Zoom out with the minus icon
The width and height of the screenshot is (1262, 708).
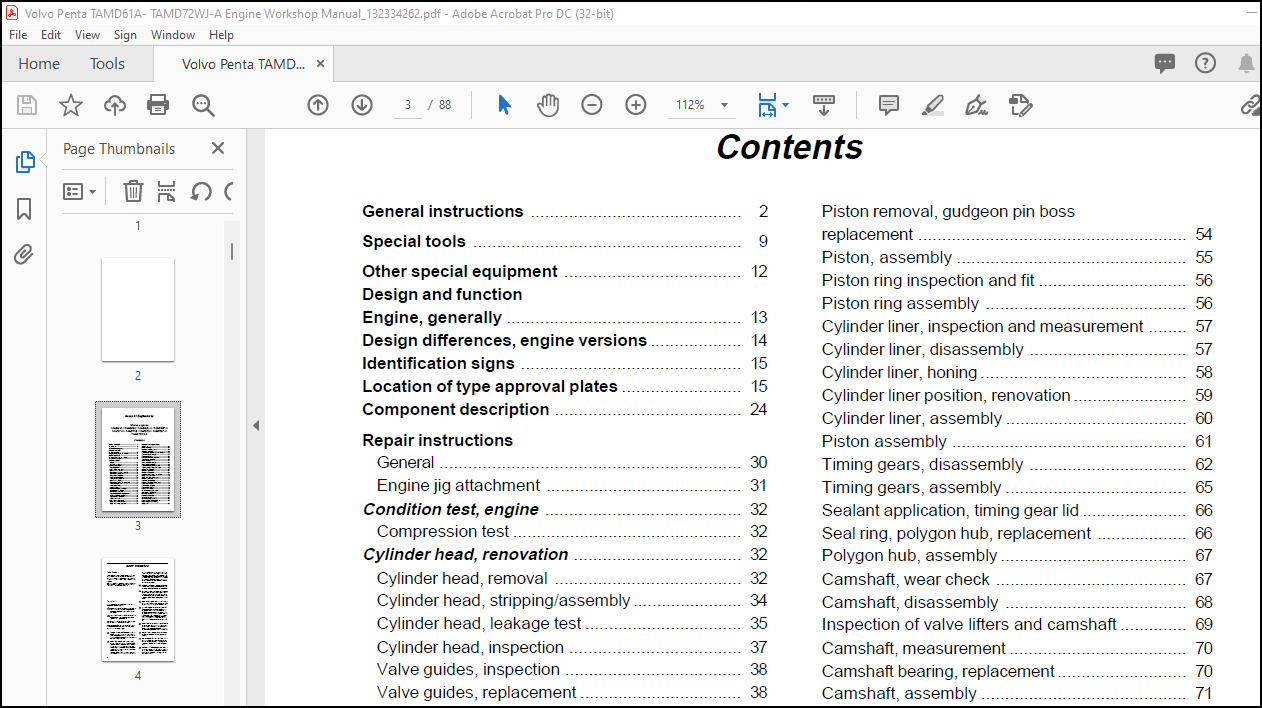tap(592, 105)
